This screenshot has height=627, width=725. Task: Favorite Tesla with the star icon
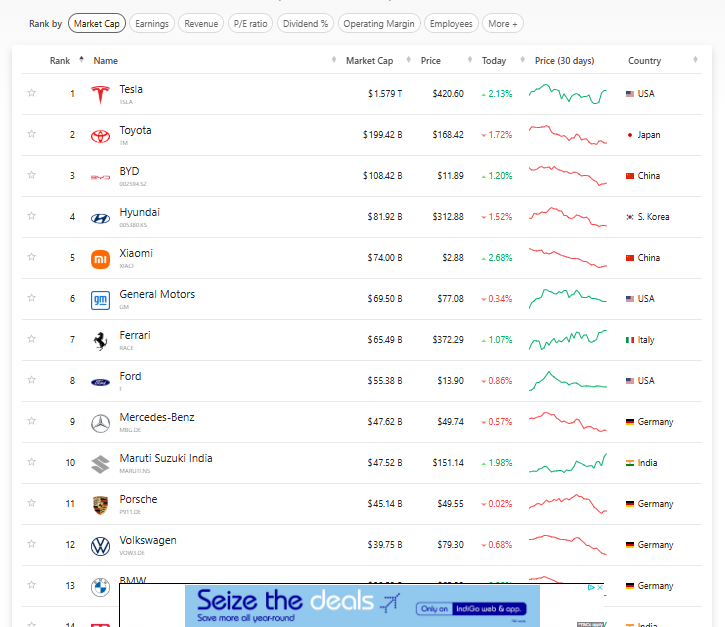click(x=31, y=93)
